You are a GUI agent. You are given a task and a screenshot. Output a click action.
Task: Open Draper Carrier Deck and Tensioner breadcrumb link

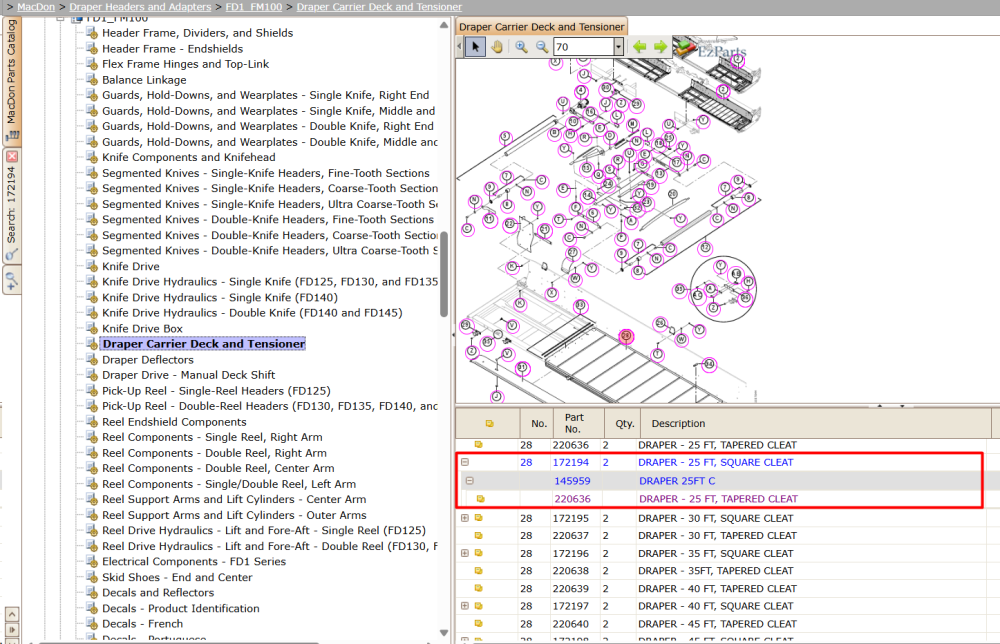click(x=379, y=7)
